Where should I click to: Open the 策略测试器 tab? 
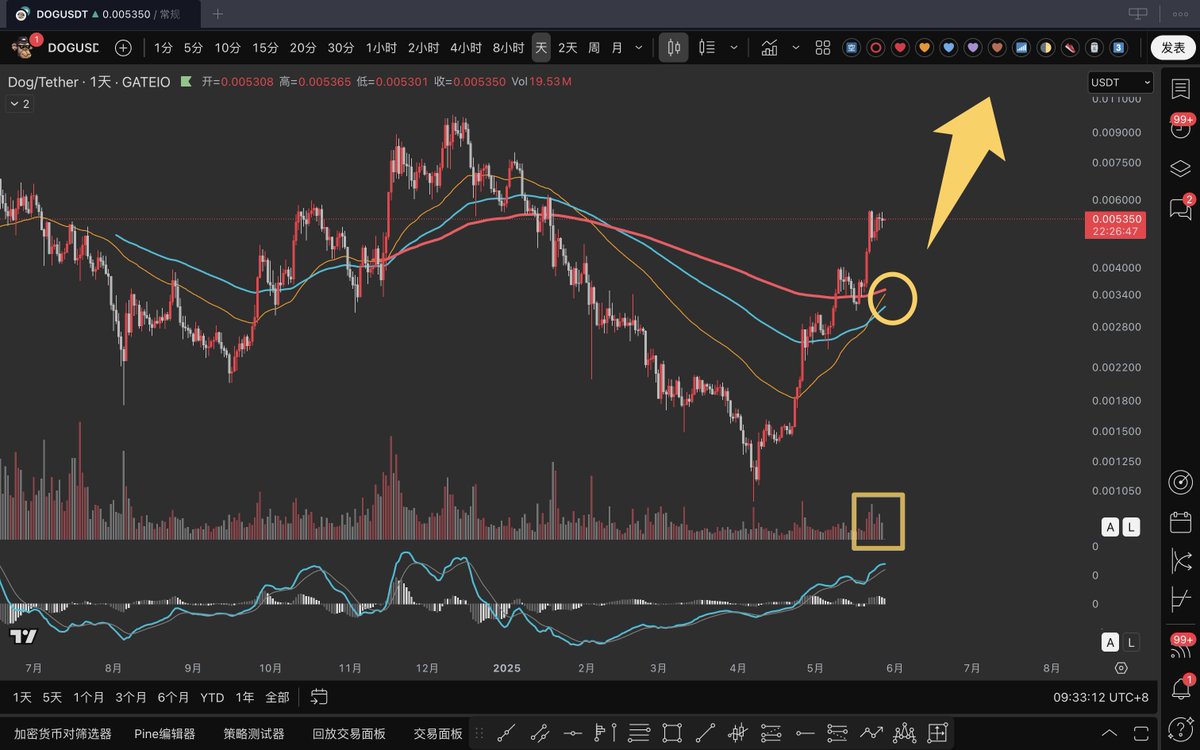click(x=254, y=733)
